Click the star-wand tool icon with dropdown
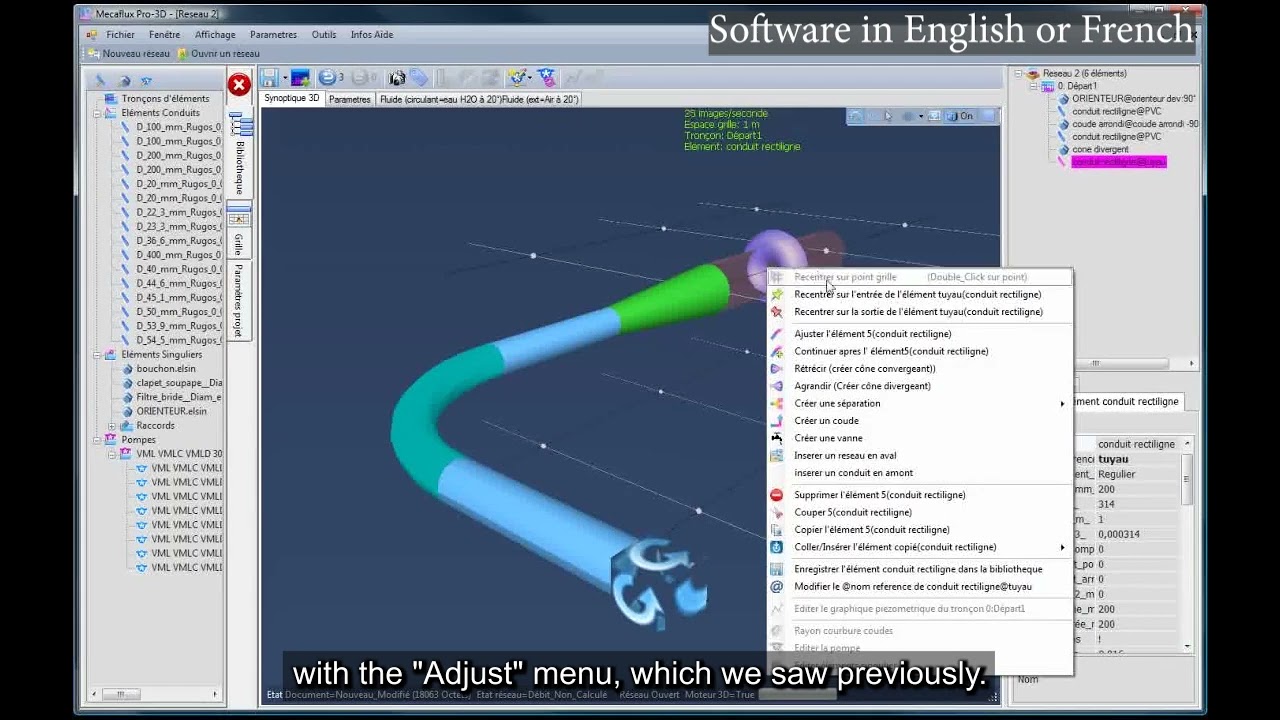The width and height of the screenshot is (1280, 720). pos(517,78)
